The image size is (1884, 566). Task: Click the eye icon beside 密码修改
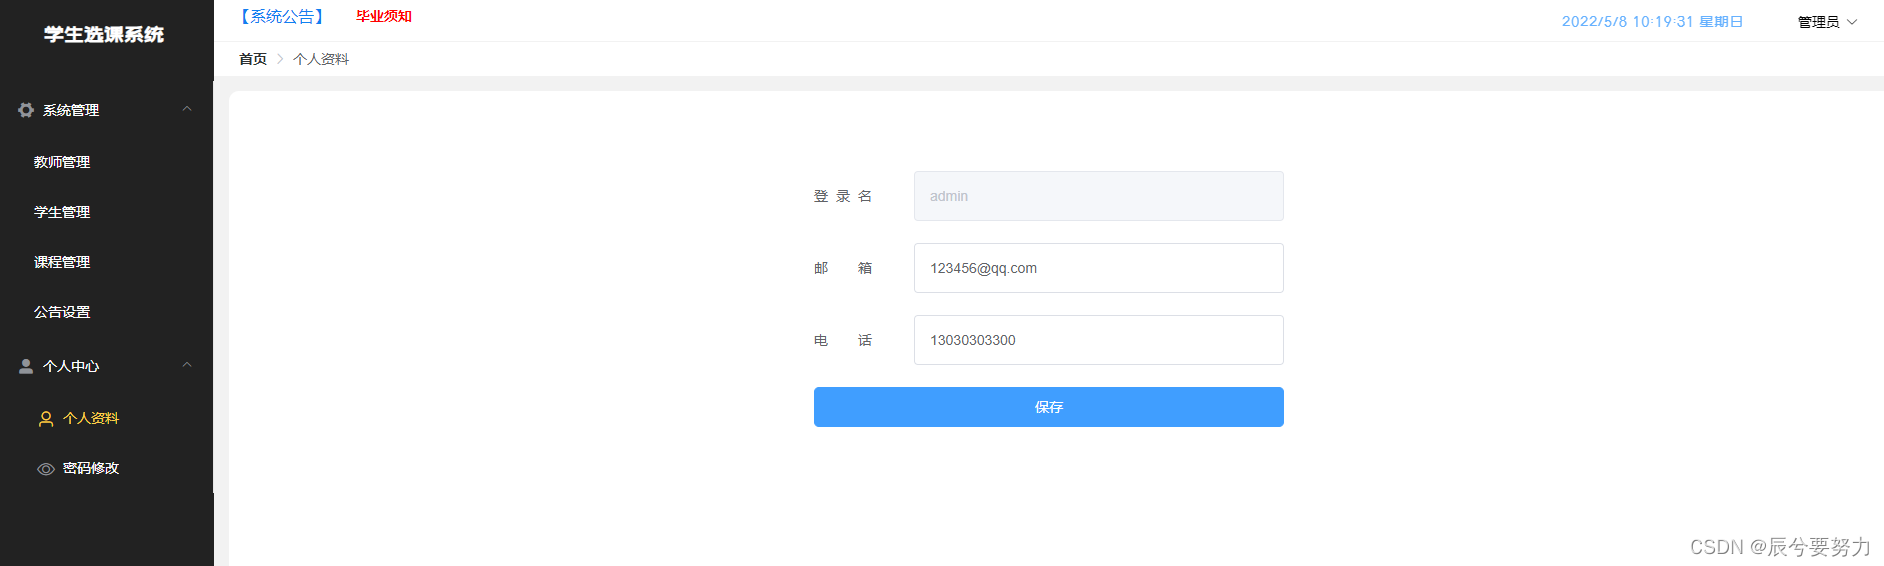tap(46, 469)
